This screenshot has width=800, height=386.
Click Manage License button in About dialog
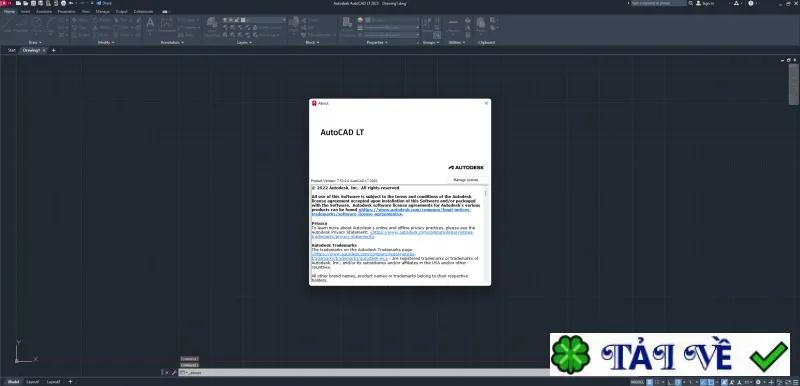(x=466, y=179)
